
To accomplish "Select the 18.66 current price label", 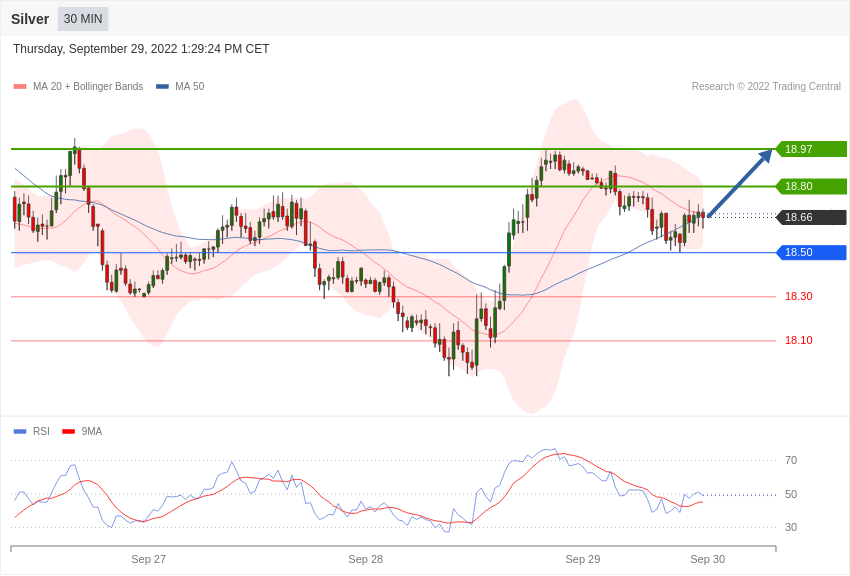I will (810, 217).
